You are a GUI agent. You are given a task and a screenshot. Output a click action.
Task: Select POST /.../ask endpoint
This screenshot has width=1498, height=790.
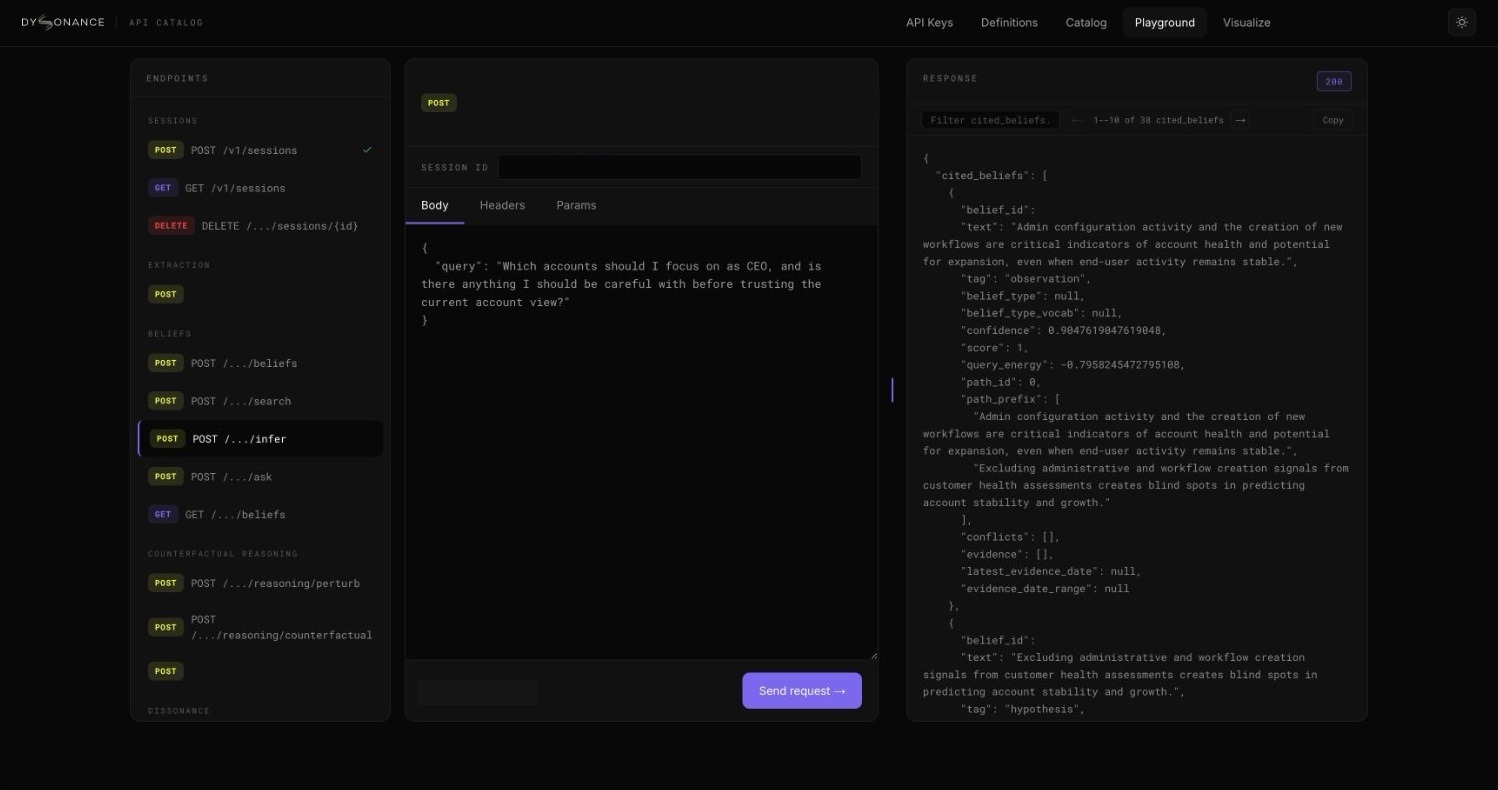coord(260,477)
